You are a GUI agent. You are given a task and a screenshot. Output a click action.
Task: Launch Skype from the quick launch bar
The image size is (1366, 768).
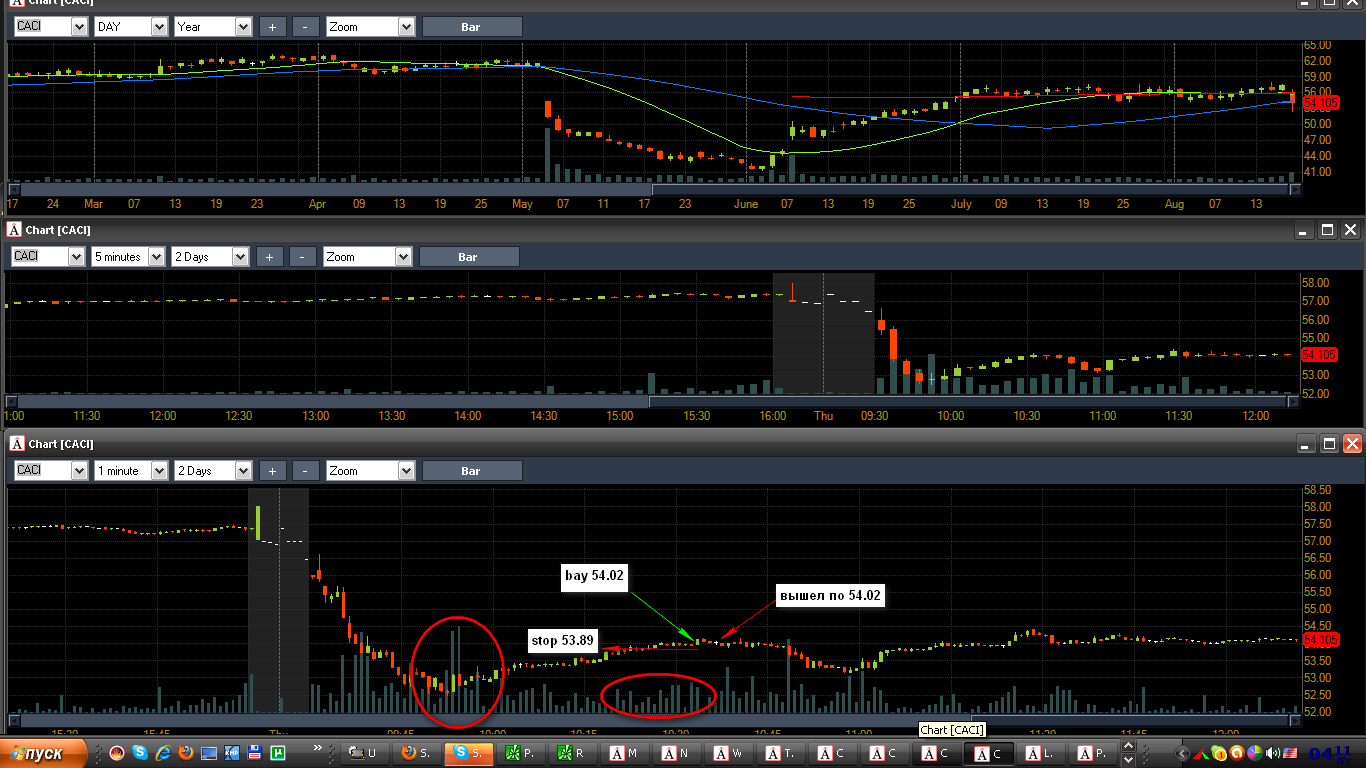(140, 753)
